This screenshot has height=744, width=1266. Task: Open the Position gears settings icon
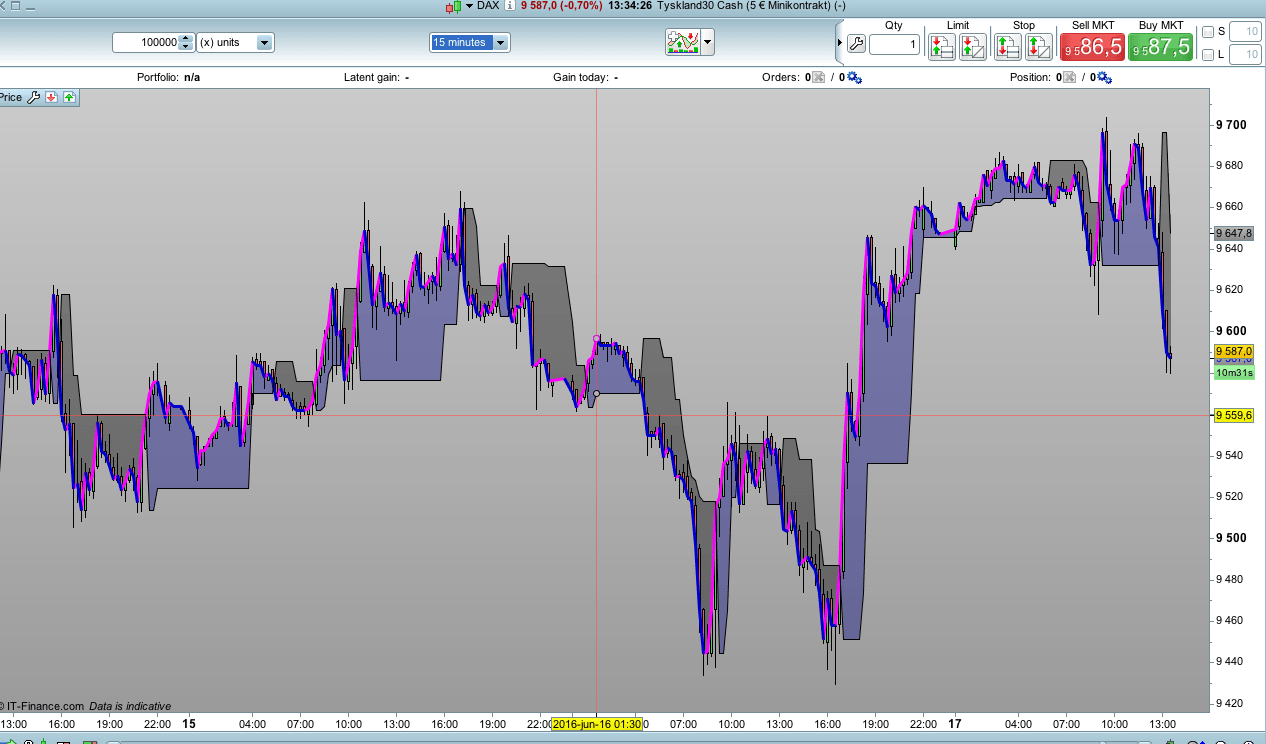click(x=1105, y=77)
